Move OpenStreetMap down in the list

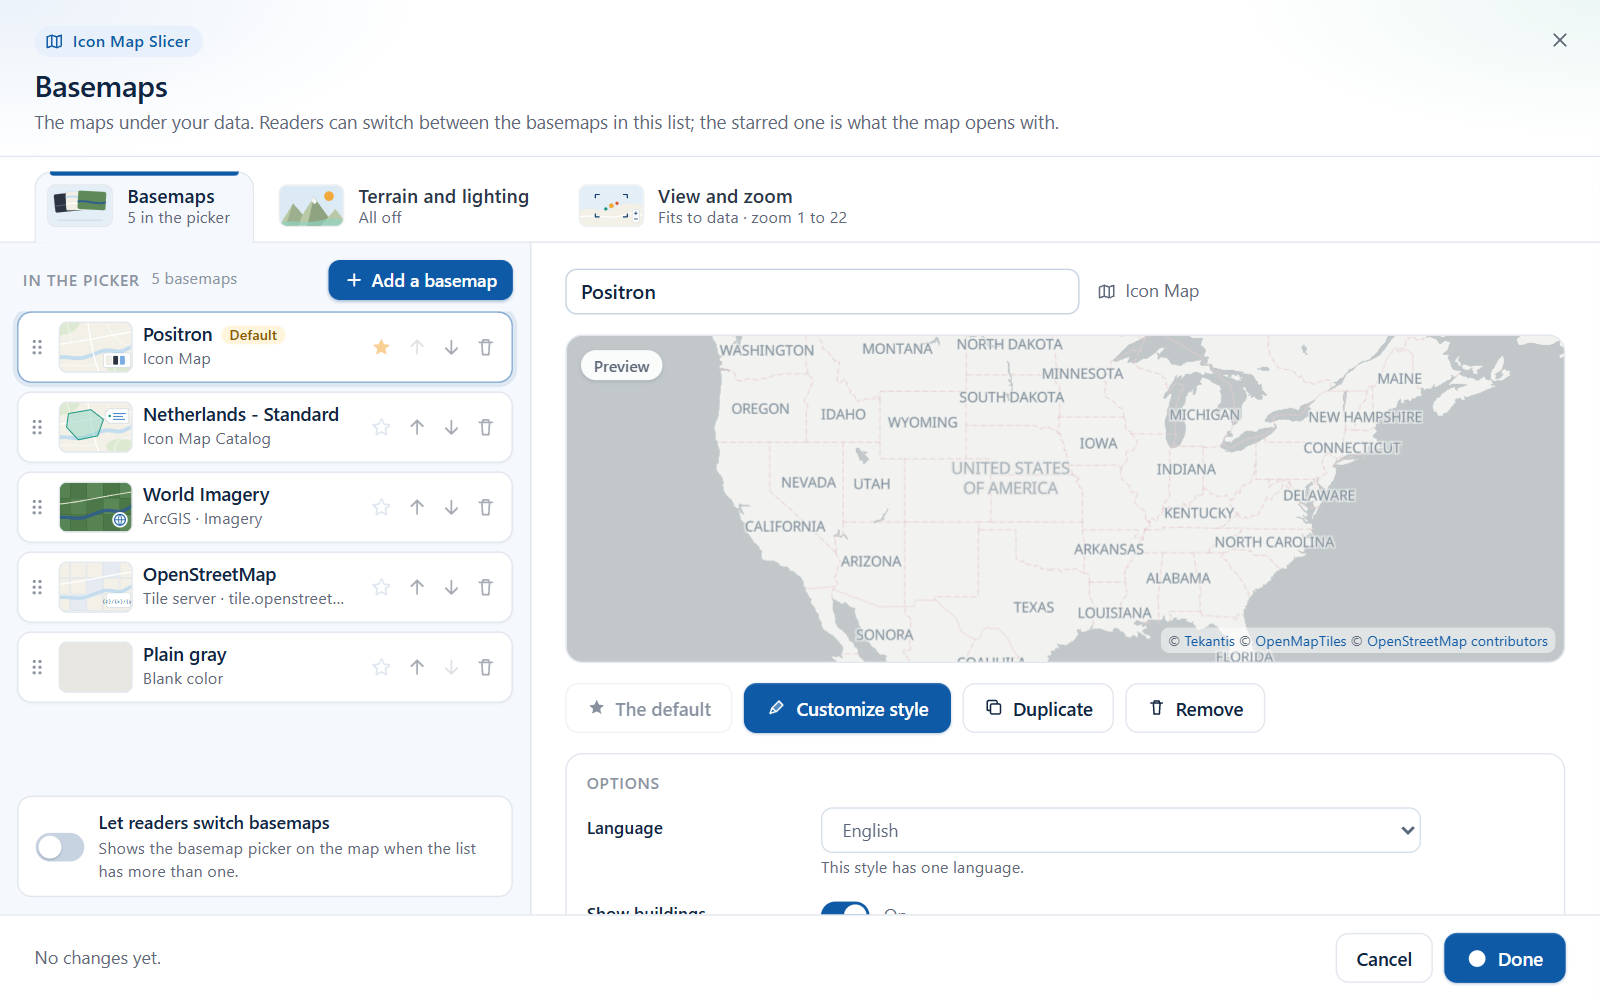pos(451,587)
